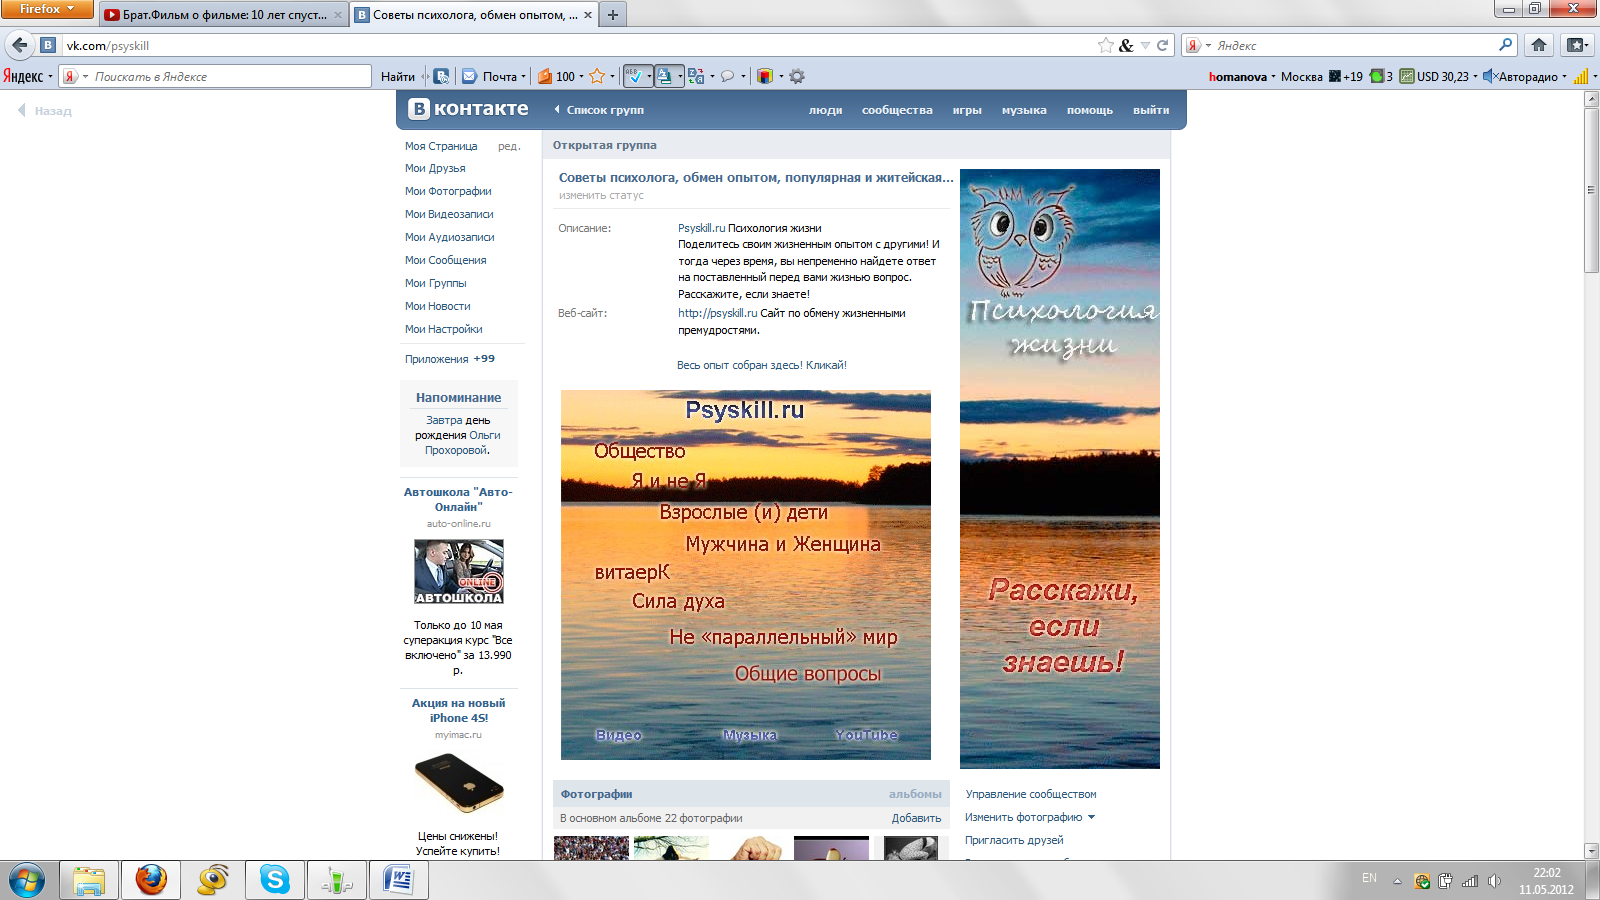Reload the page using the refresh icon

tap(1162, 45)
